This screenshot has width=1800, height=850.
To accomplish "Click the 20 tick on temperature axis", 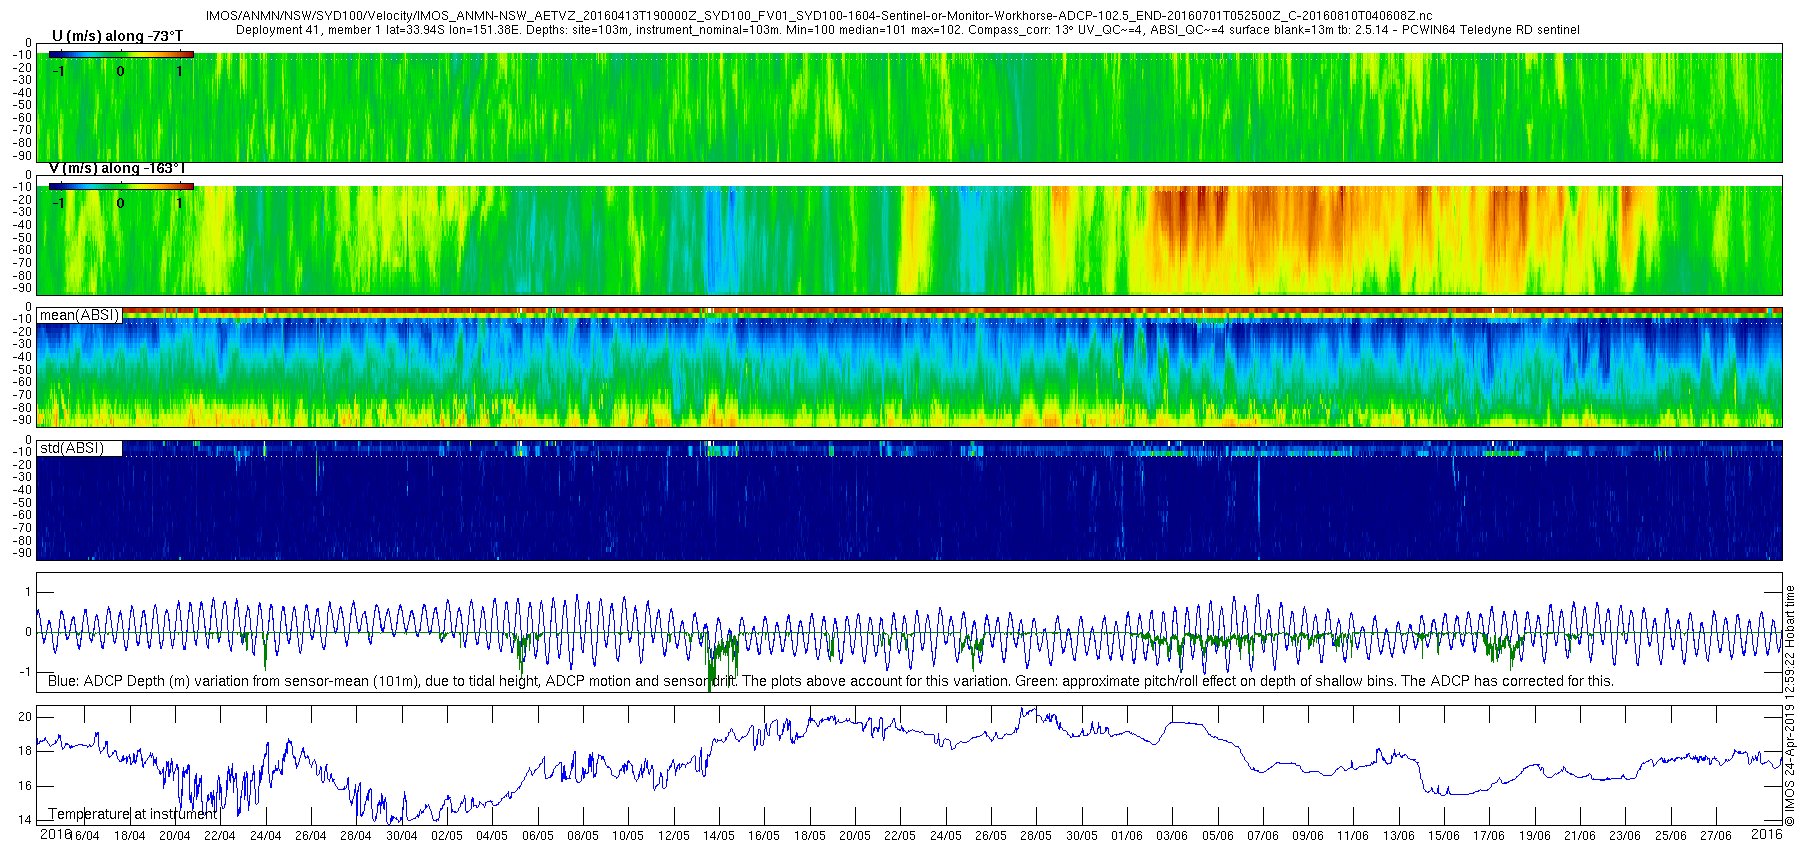I will (x=25, y=717).
